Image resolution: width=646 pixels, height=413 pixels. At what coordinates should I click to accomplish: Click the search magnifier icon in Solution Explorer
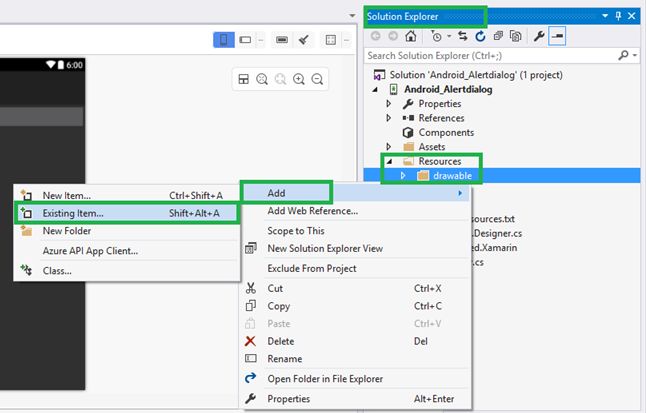coord(623,55)
